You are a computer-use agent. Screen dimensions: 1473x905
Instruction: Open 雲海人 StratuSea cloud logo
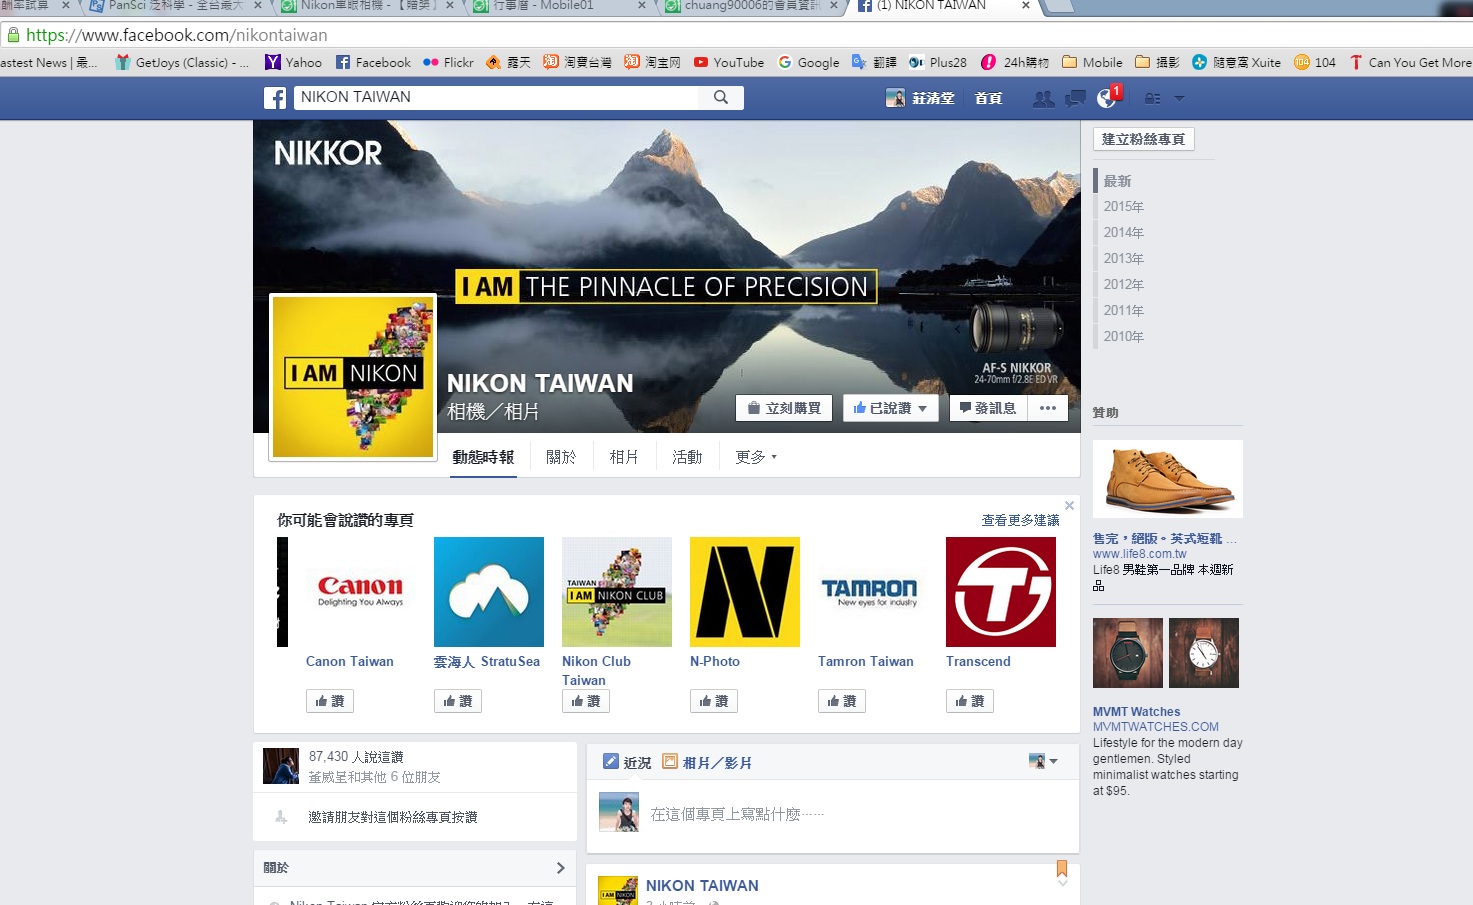point(489,592)
